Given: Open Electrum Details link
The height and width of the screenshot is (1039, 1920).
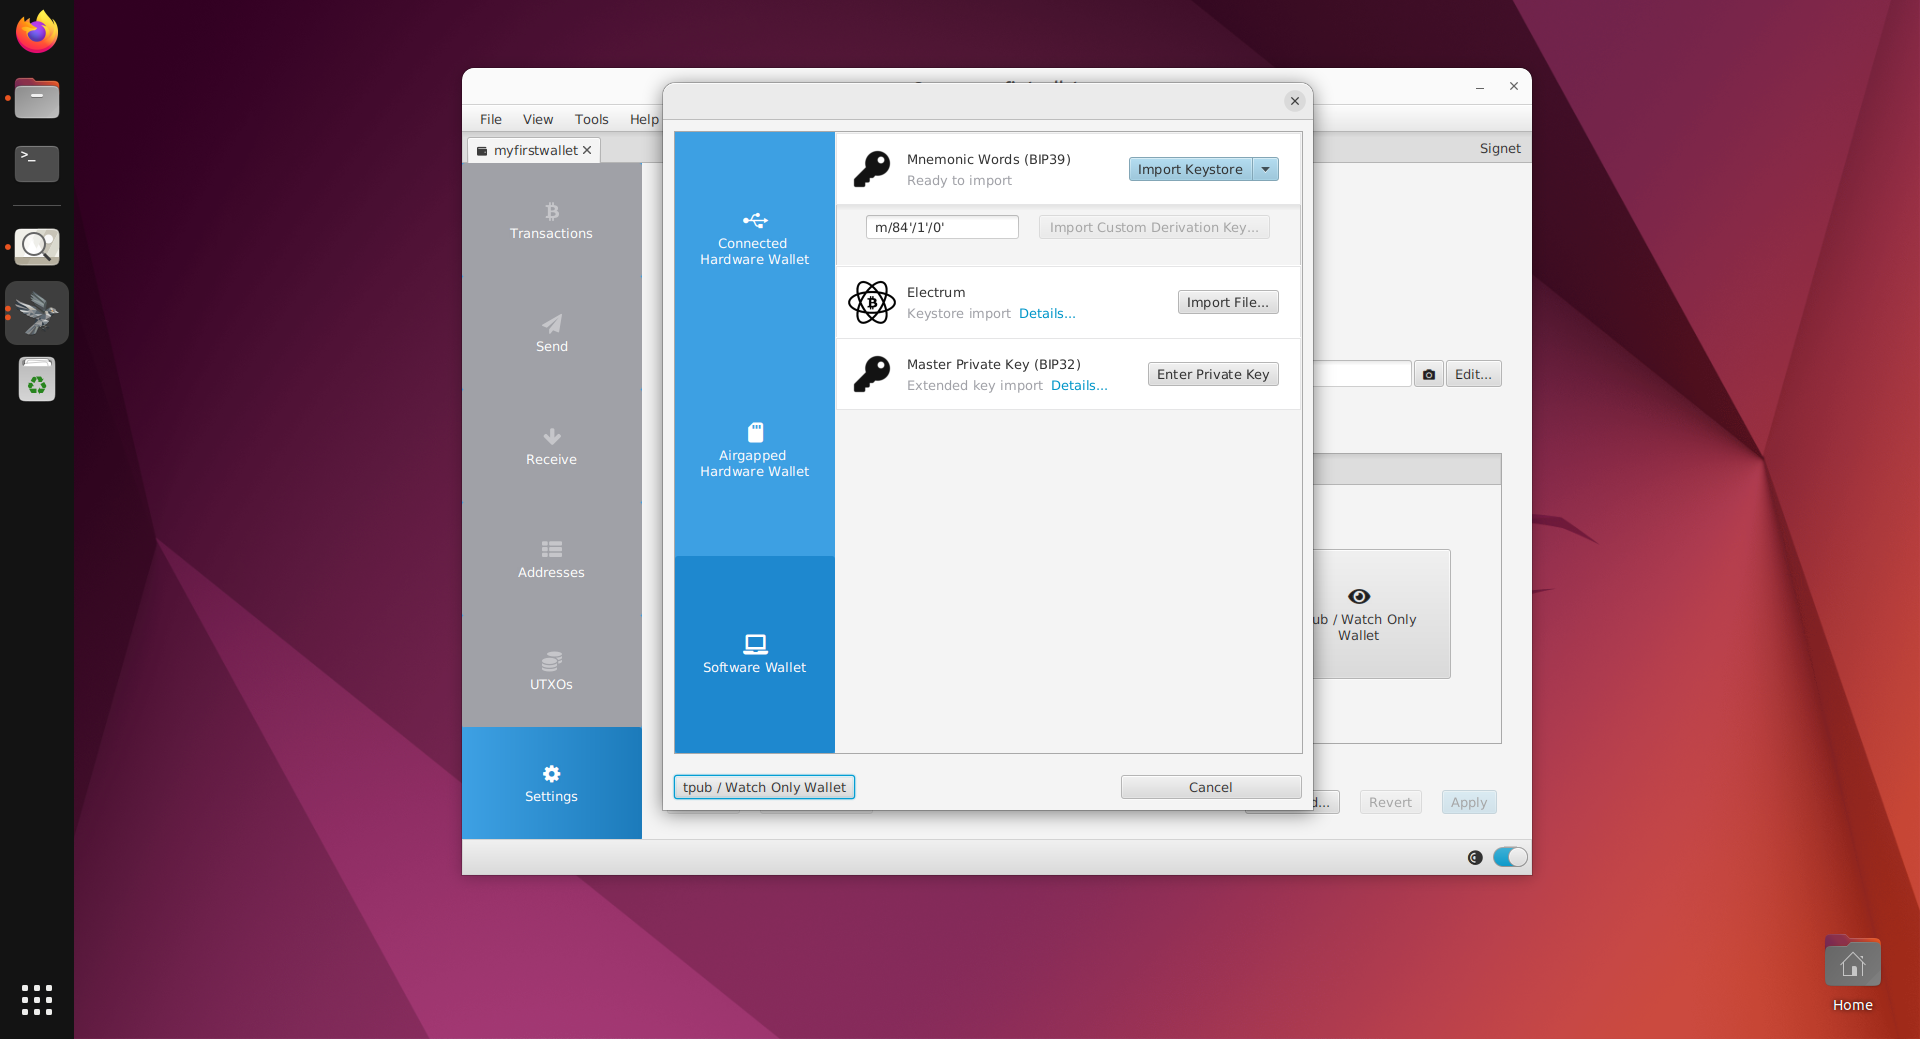Looking at the screenshot, I should coord(1047,314).
